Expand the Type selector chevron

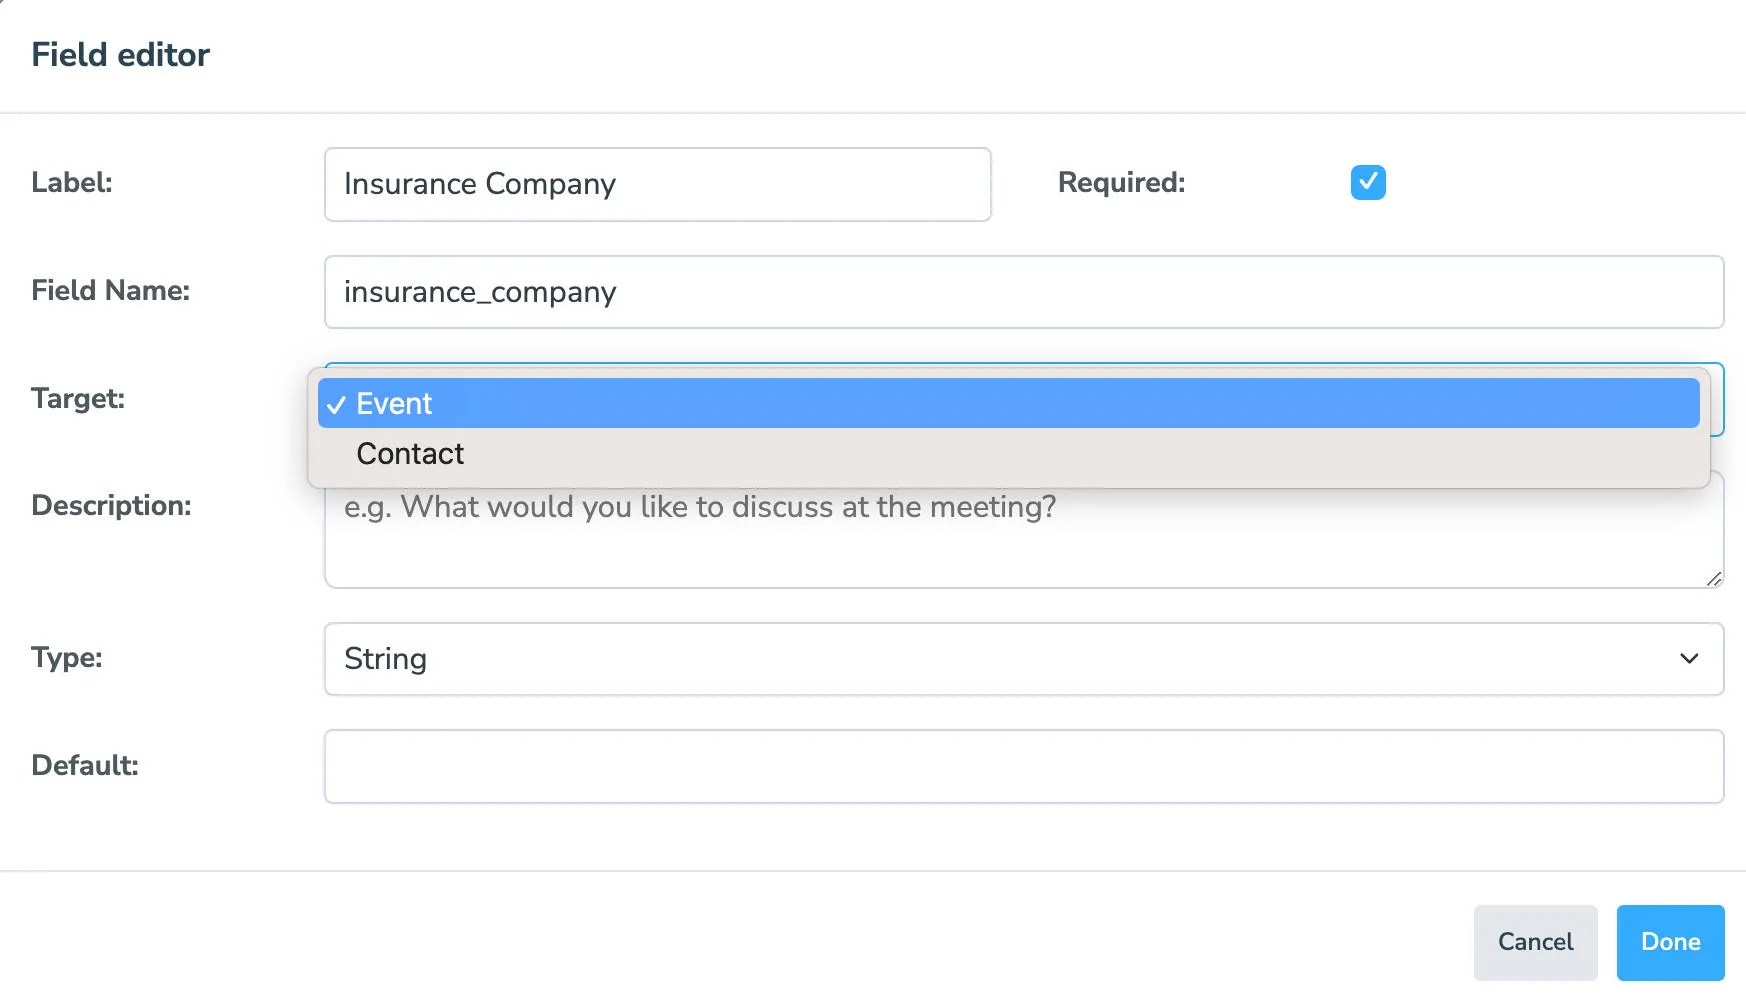coord(1689,659)
